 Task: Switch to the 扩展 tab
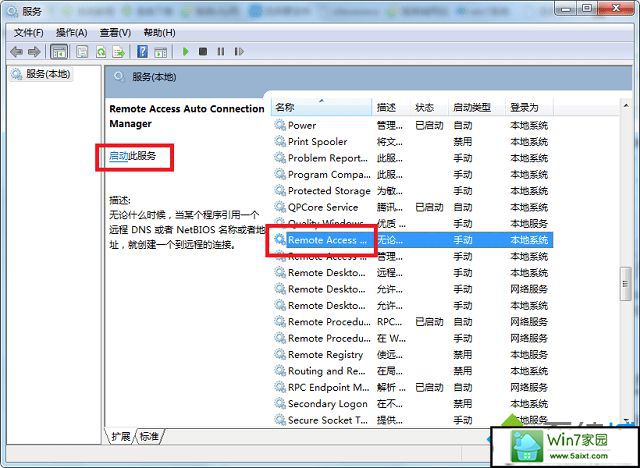(121, 437)
